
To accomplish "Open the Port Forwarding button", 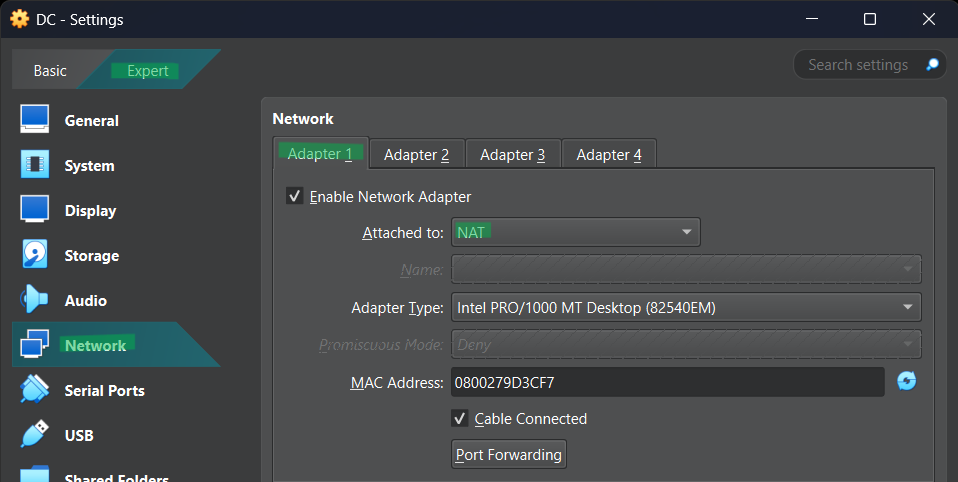I will tap(508, 454).
